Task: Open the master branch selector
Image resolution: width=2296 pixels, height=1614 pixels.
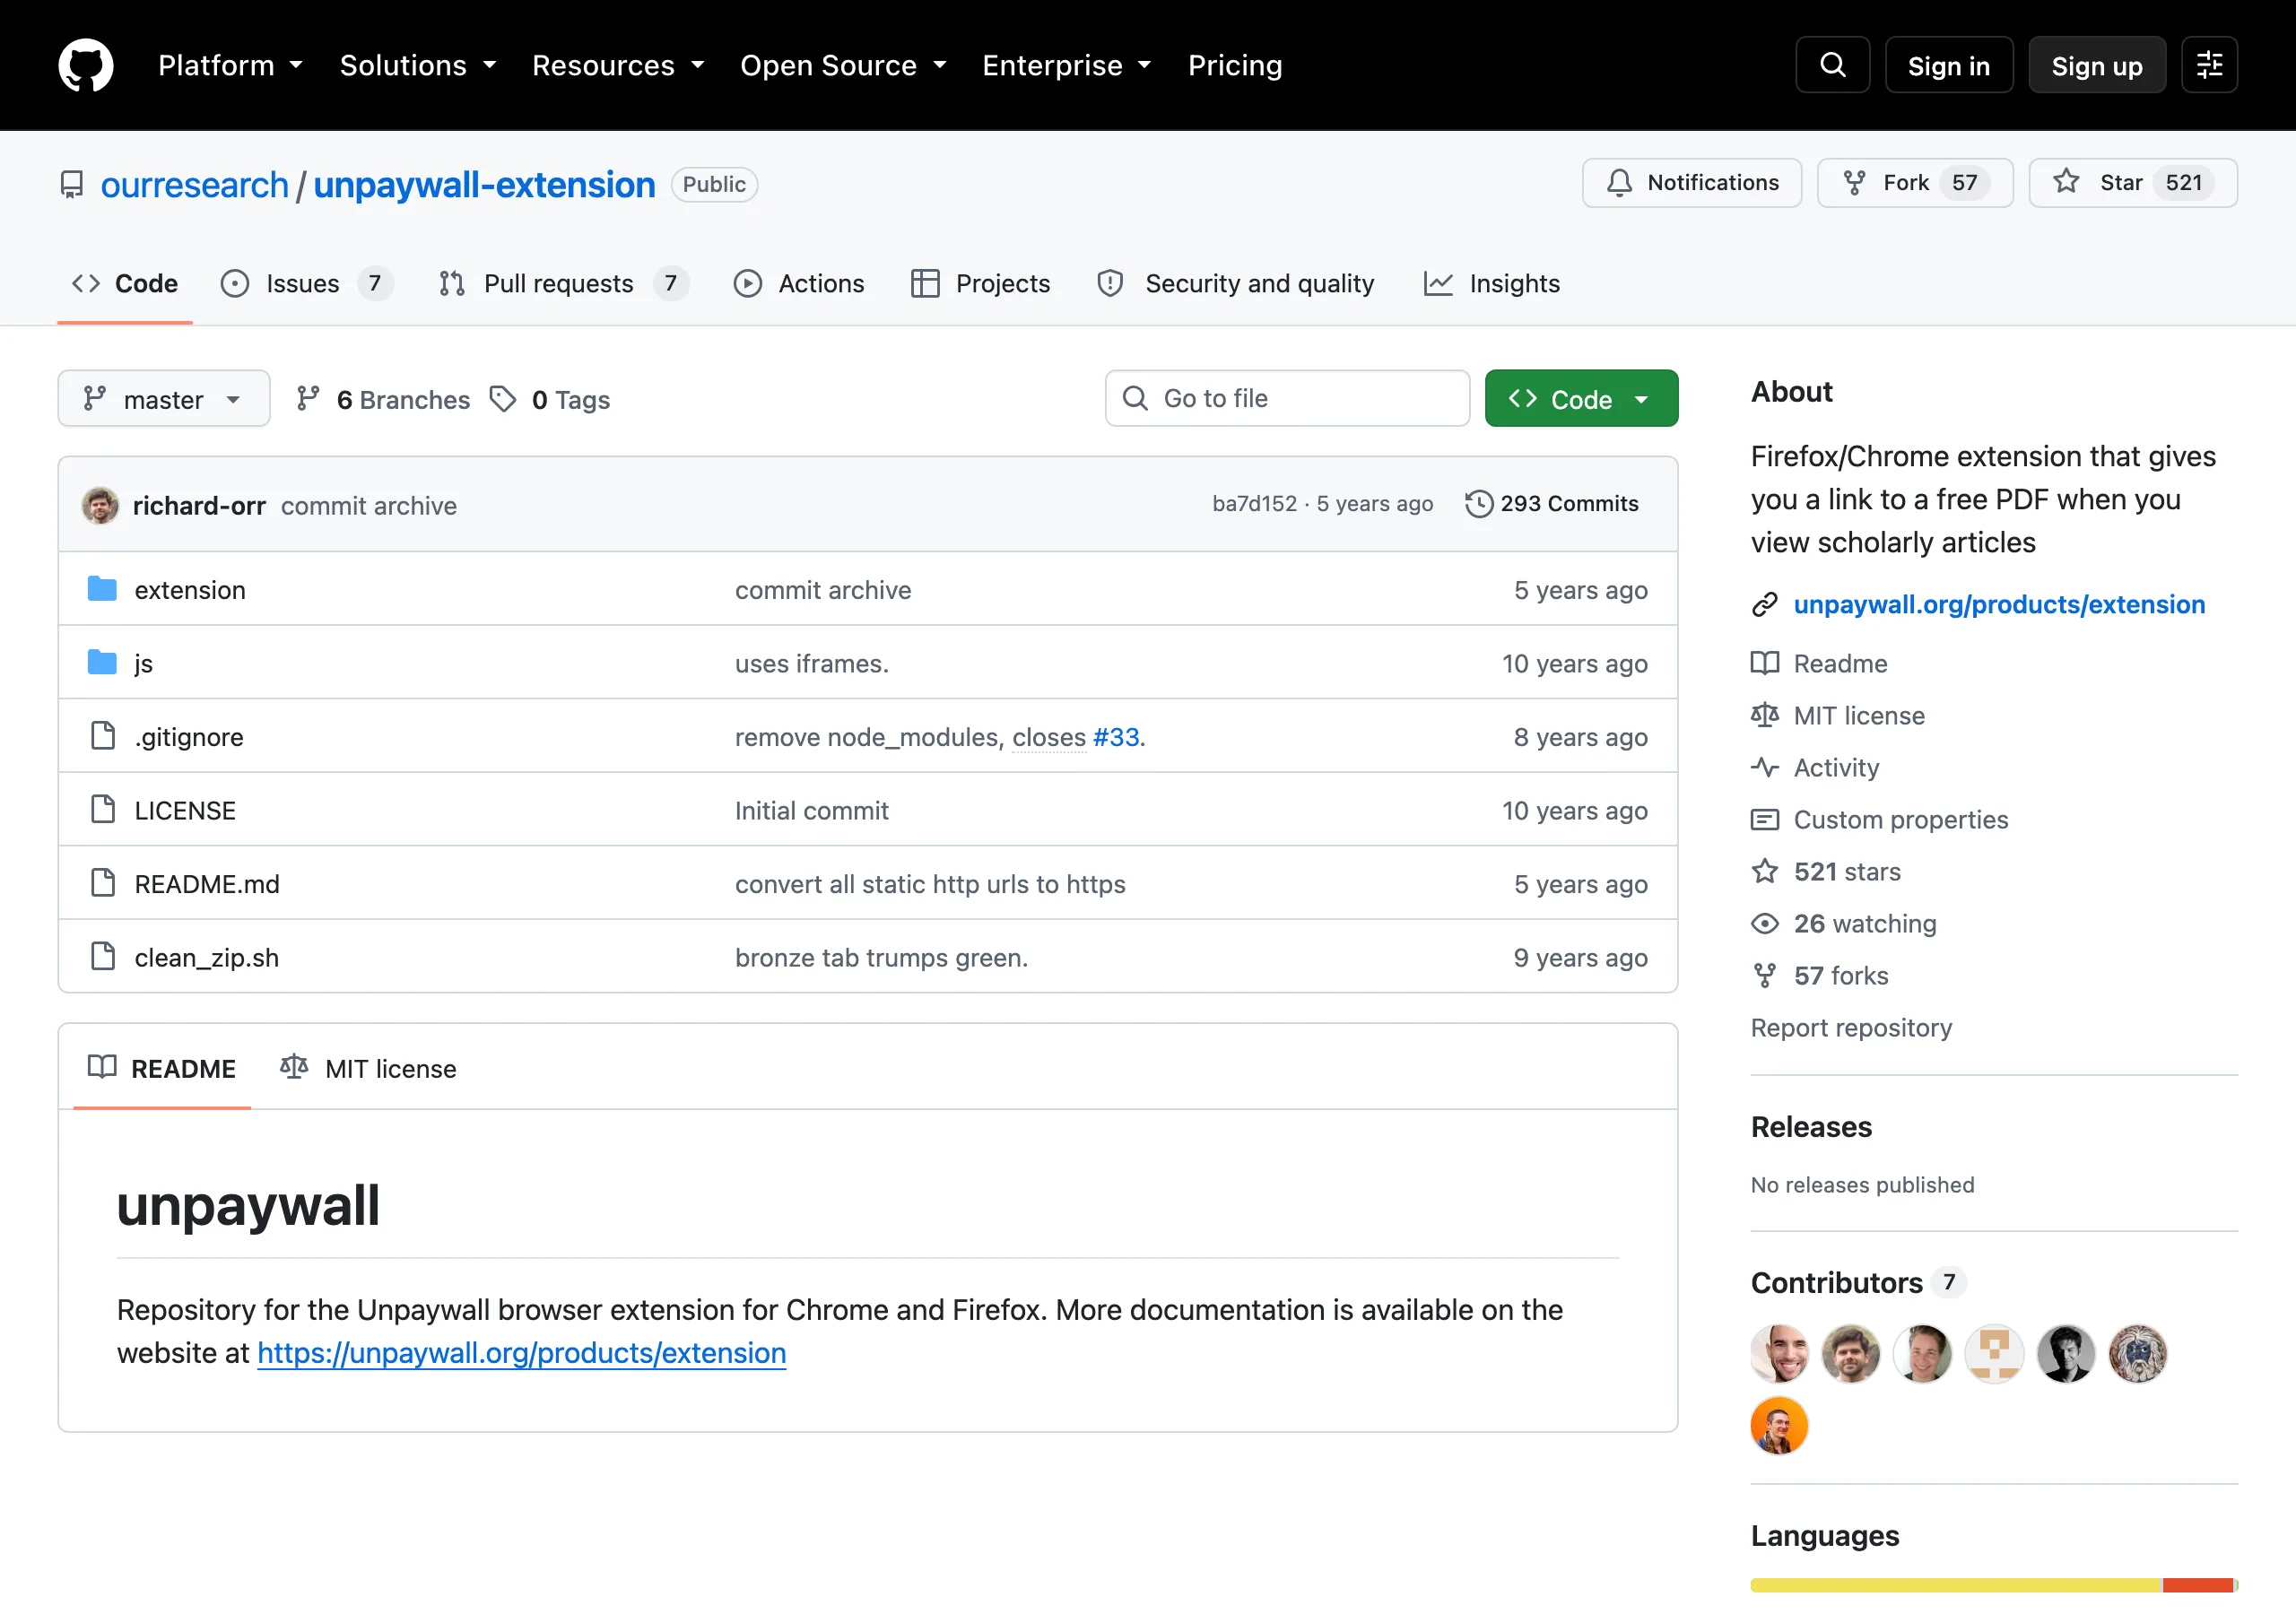Action: [x=164, y=398]
